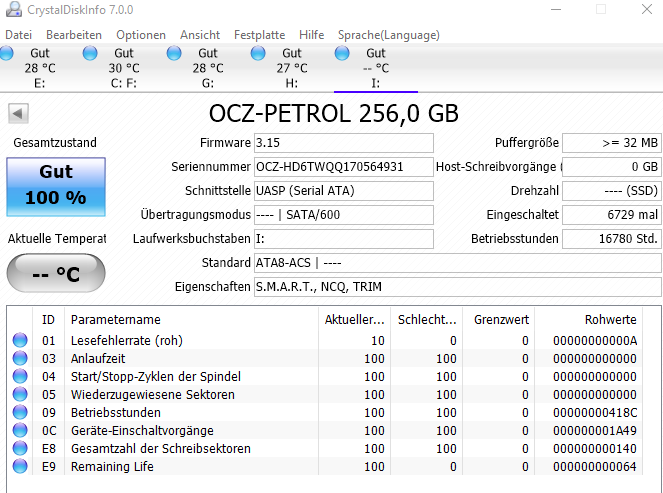
Task: Open the Festplatte menu
Action: click(260, 35)
